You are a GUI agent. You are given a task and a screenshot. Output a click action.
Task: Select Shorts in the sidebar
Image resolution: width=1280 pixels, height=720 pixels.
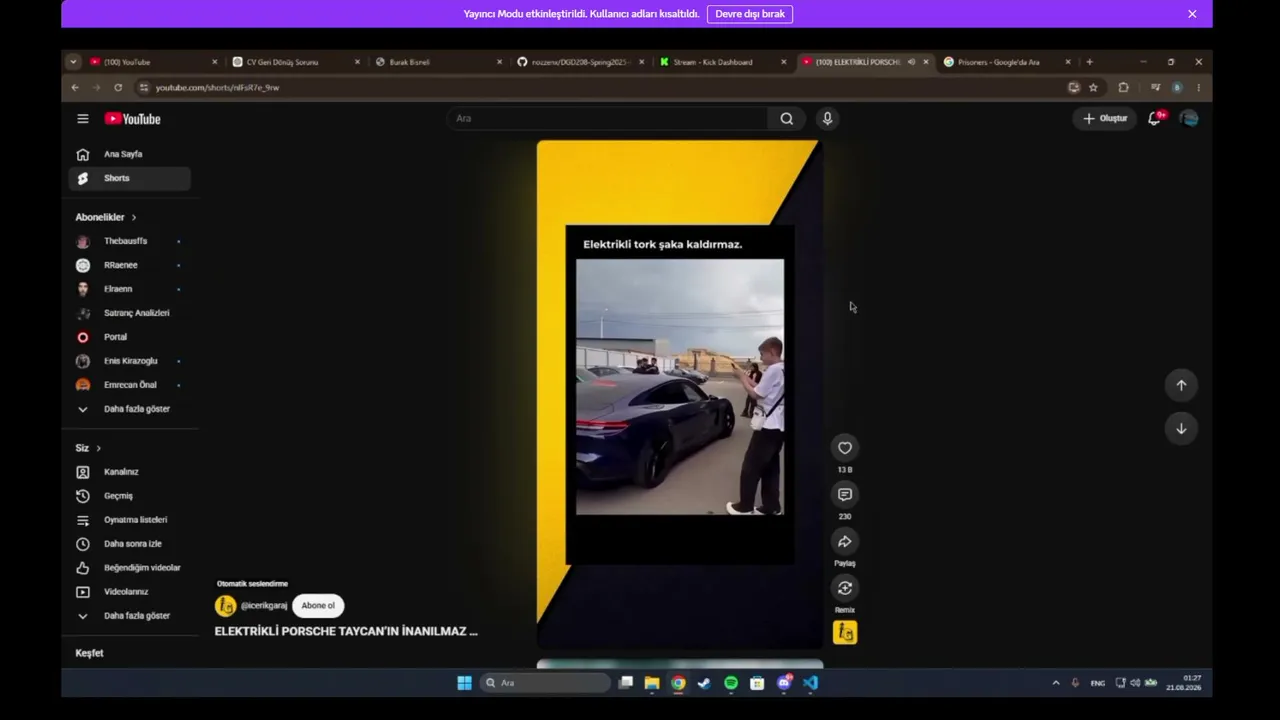130,178
